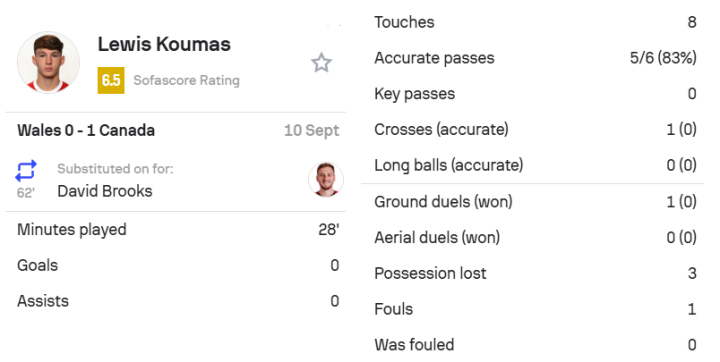This screenshot has height=362, width=720.
Task: Select the David Brooks name link
Action: pos(105,191)
